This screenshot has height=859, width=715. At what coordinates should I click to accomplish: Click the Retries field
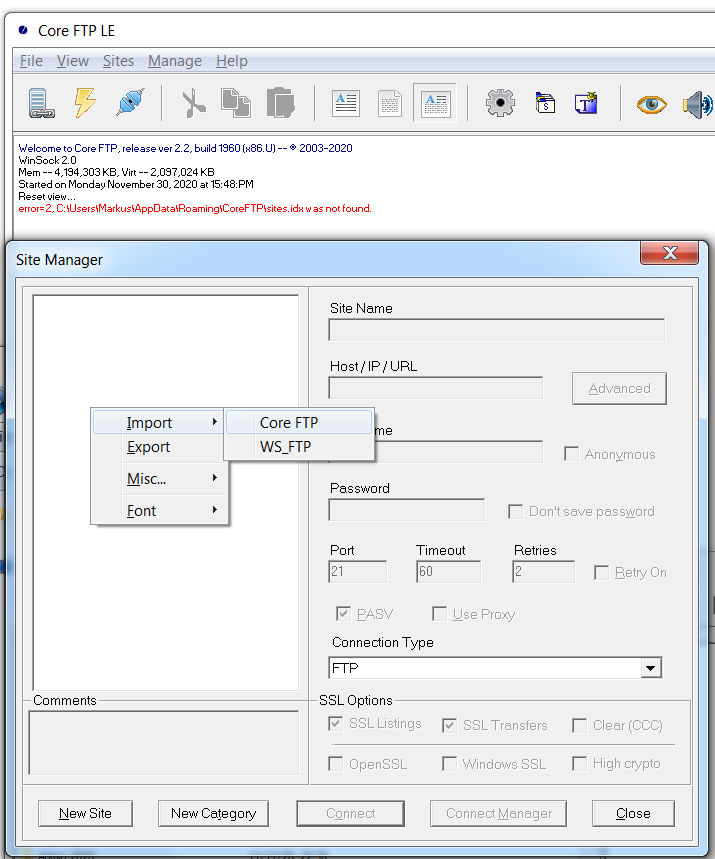click(544, 571)
